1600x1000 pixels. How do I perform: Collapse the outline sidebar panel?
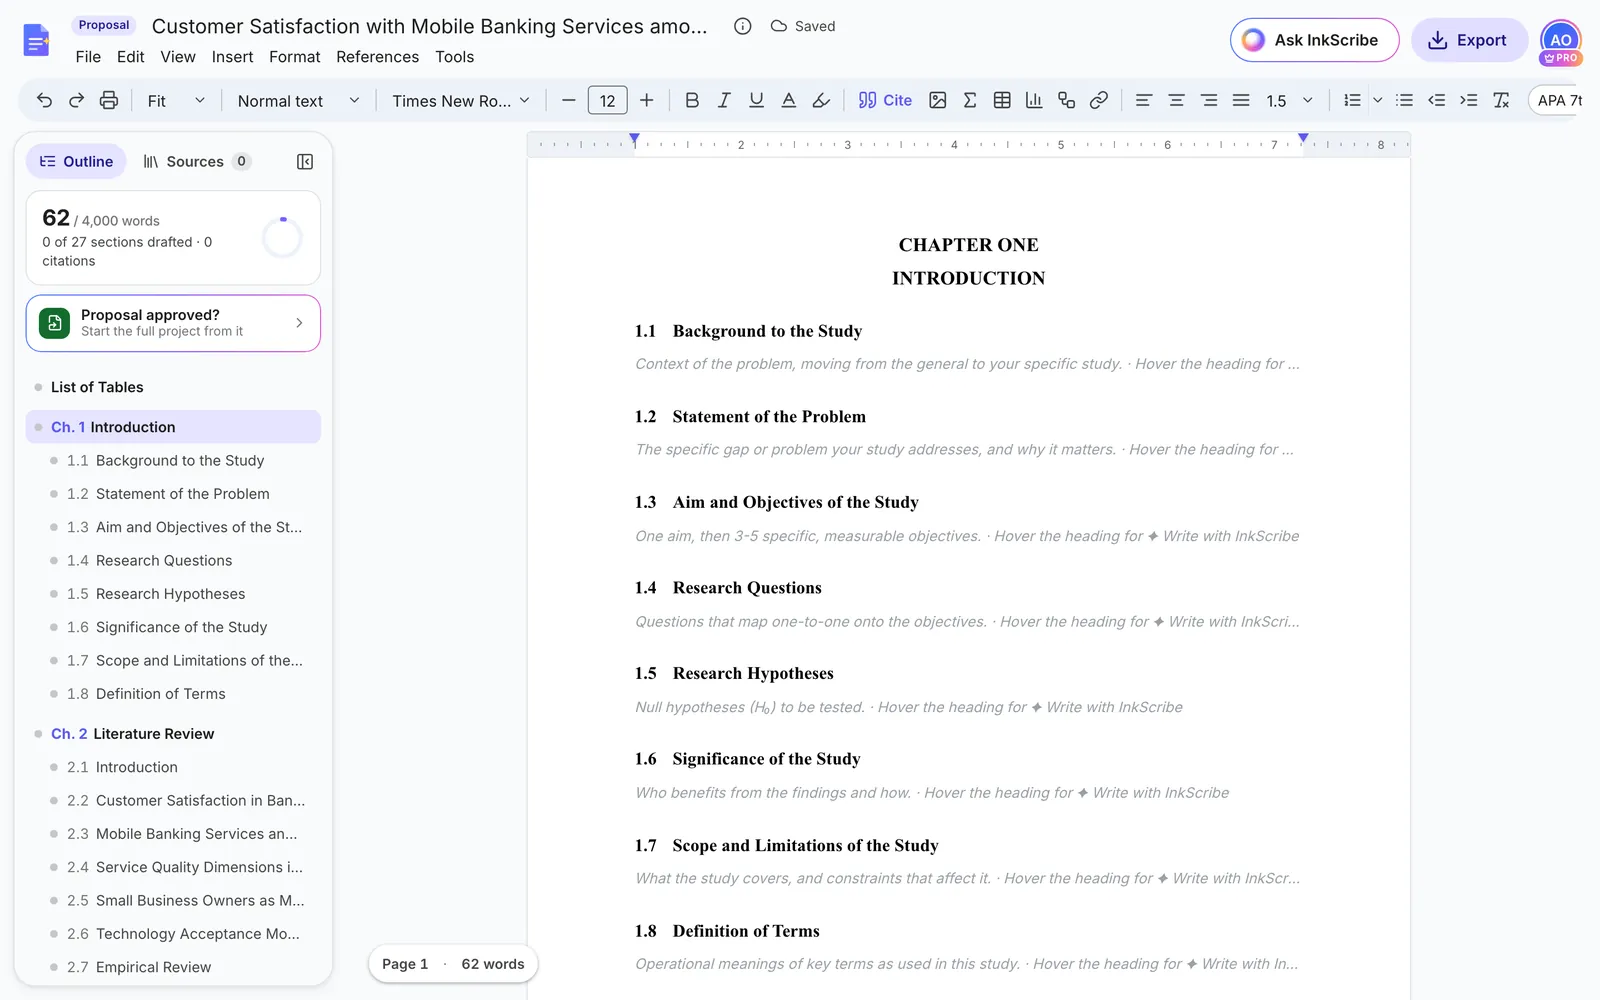pyautogui.click(x=305, y=162)
